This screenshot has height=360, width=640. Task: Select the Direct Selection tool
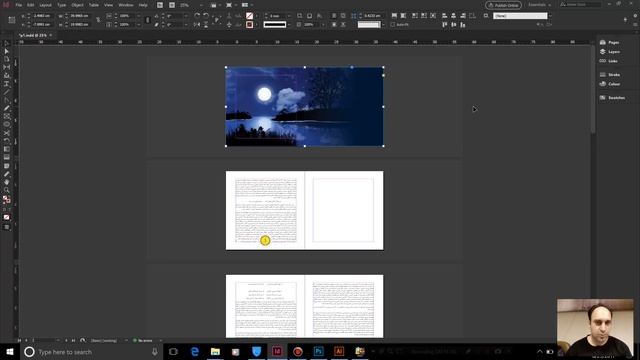click(x=7, y=51)
